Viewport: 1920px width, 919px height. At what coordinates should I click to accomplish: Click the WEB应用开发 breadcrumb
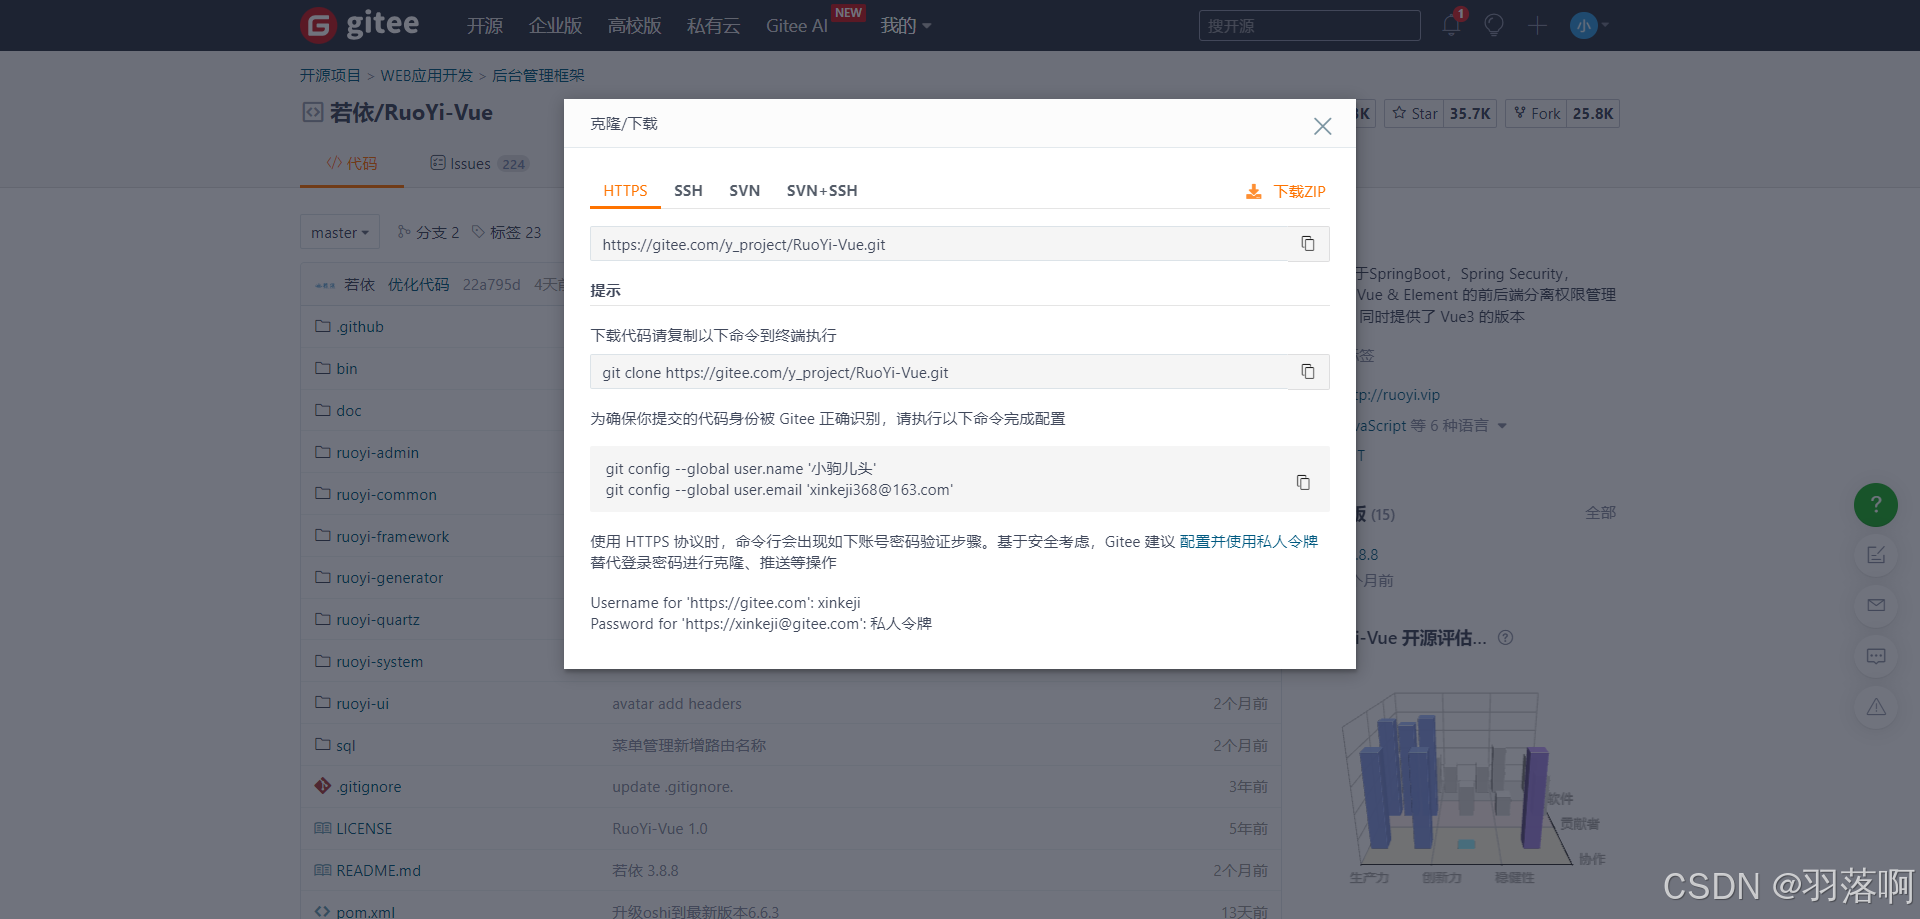coord(427,75)
